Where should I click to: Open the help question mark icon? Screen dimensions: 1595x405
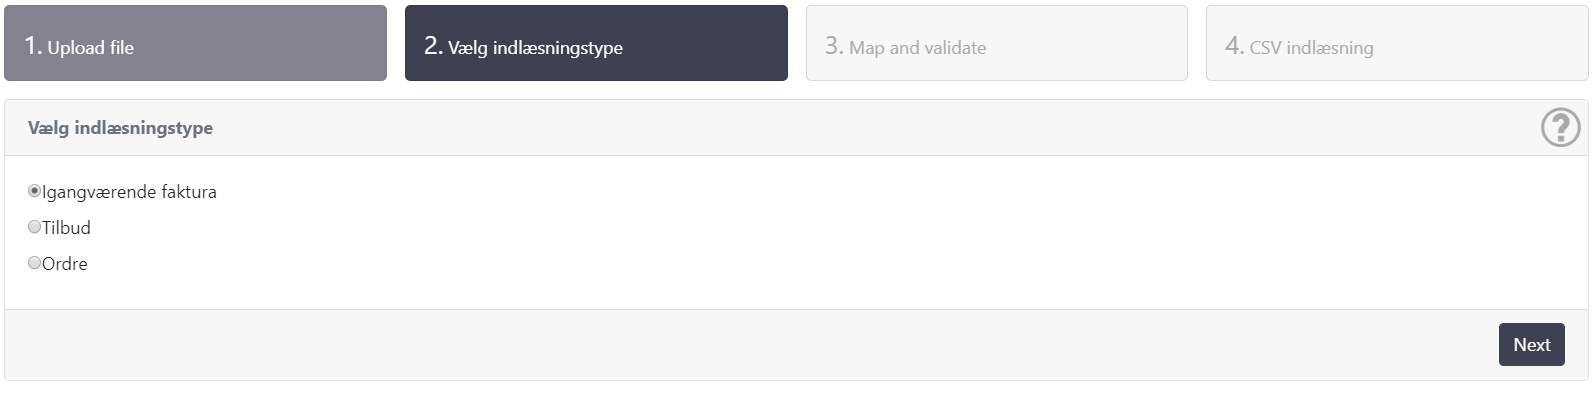[x=1560, y=128]
